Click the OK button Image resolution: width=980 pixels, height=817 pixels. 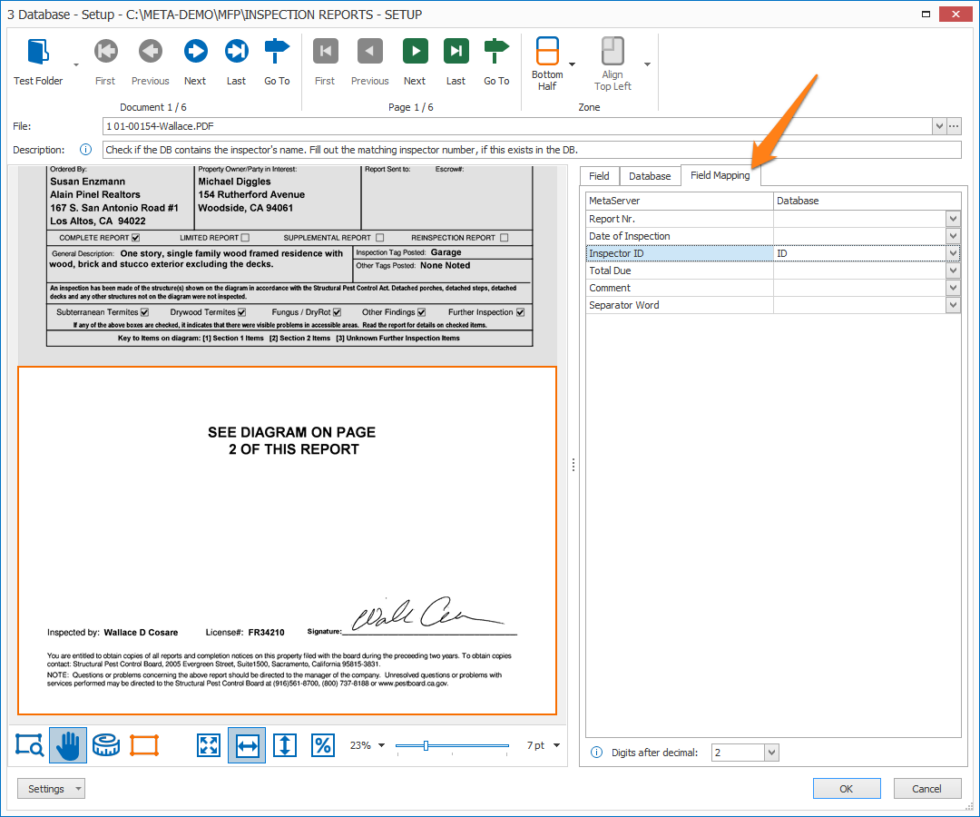[x=846, y=788]
